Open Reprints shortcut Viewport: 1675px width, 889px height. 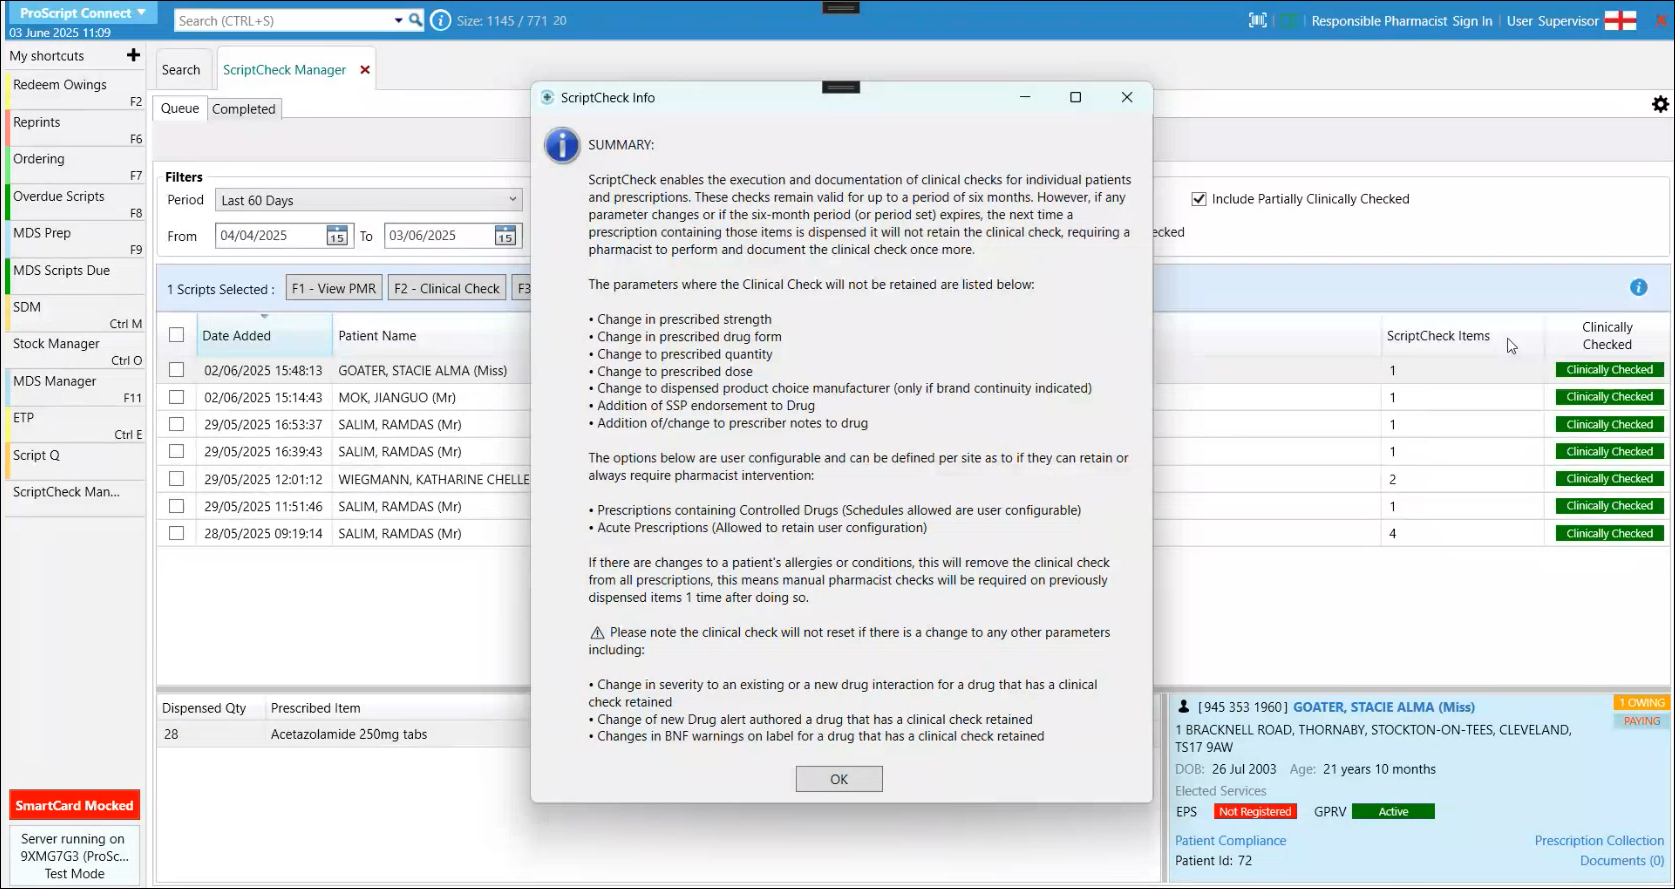pyautogui.click(x=76, y=129)
